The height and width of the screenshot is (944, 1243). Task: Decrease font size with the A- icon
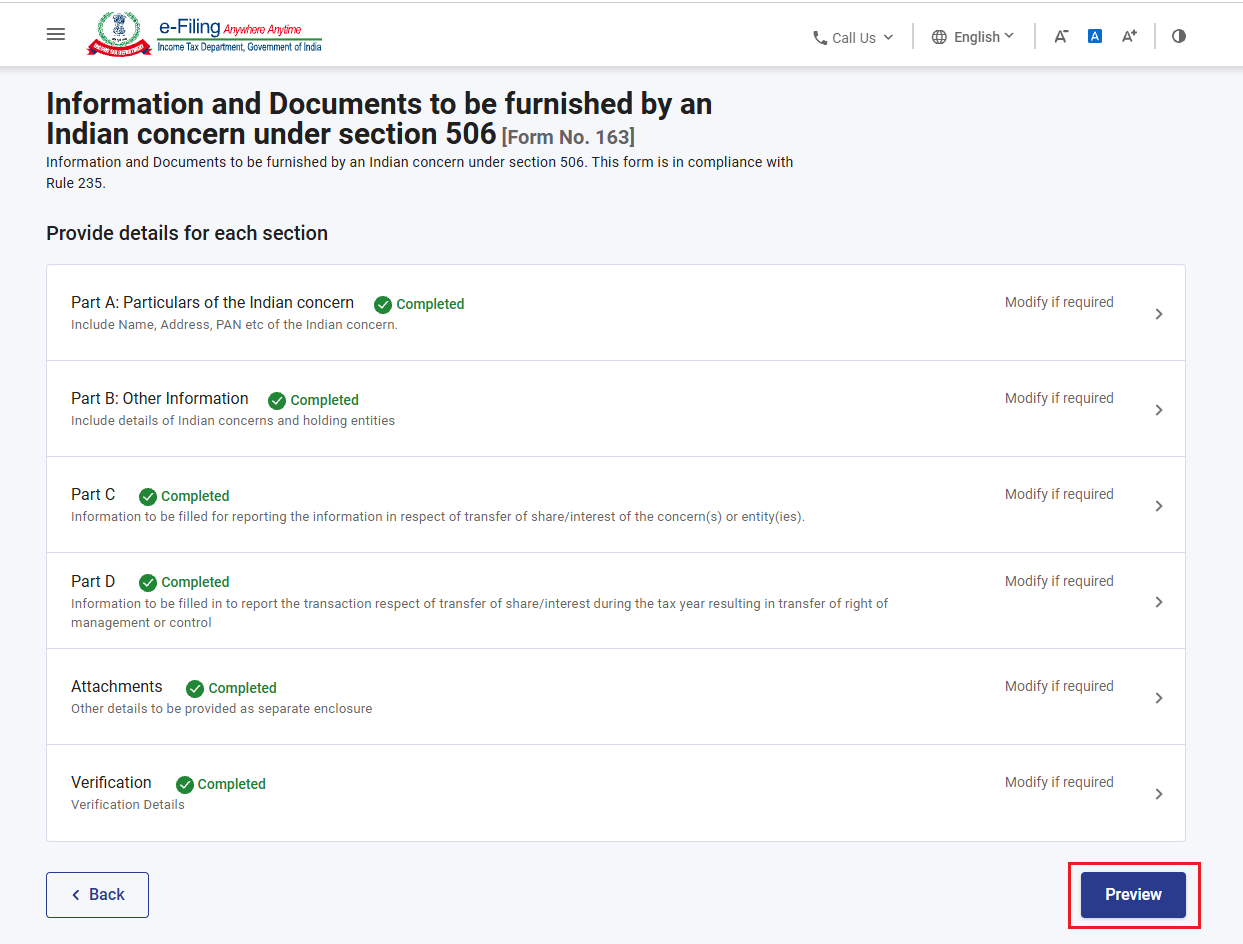pos(1061,36)
